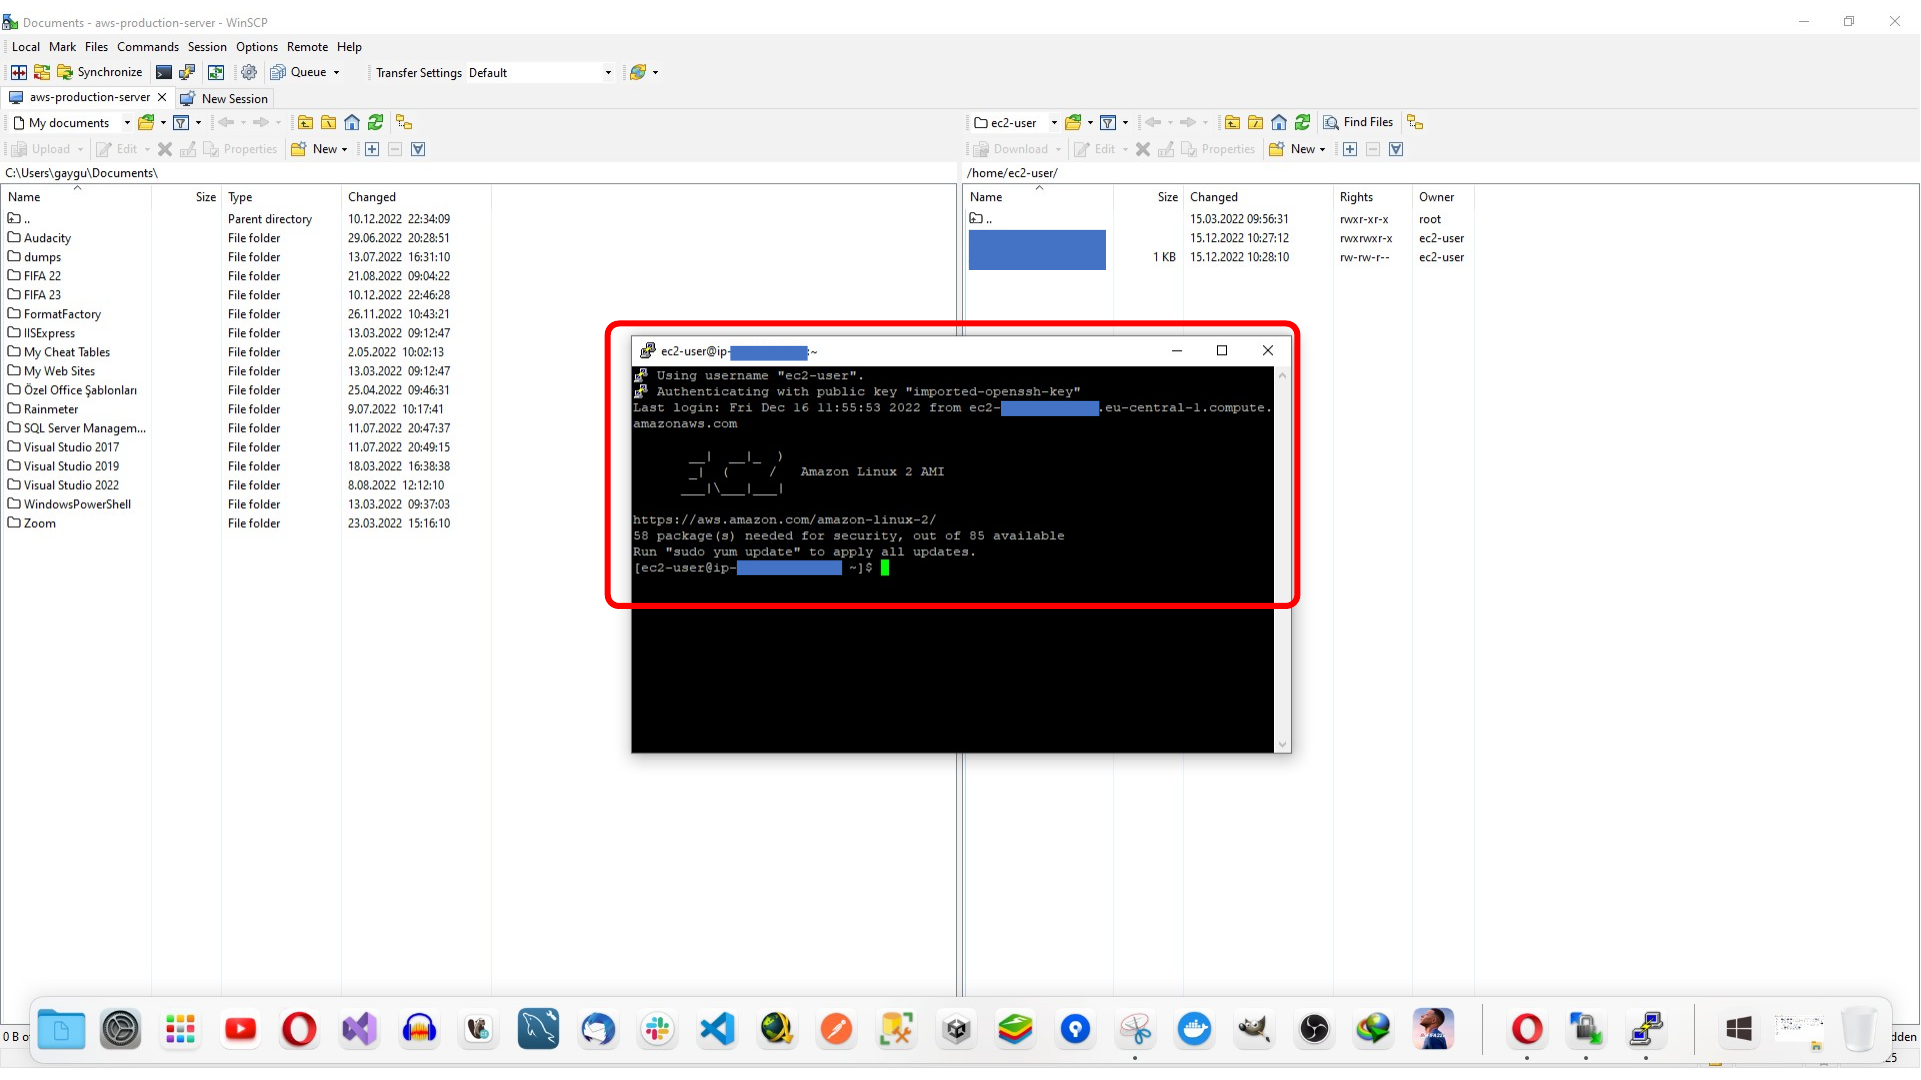Close the aws-production-server tab
The width and height of the screenshot is (1921, 1080).
pos(162,97)
